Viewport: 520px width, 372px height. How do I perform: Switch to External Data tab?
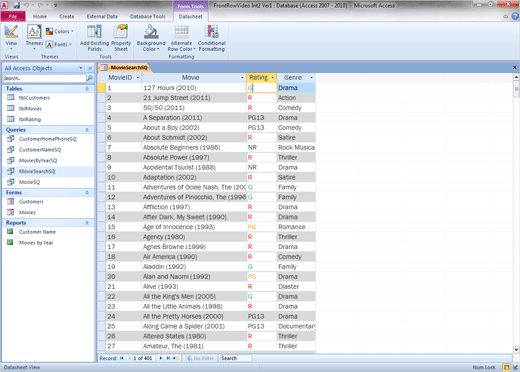click(x=102, y=16)
